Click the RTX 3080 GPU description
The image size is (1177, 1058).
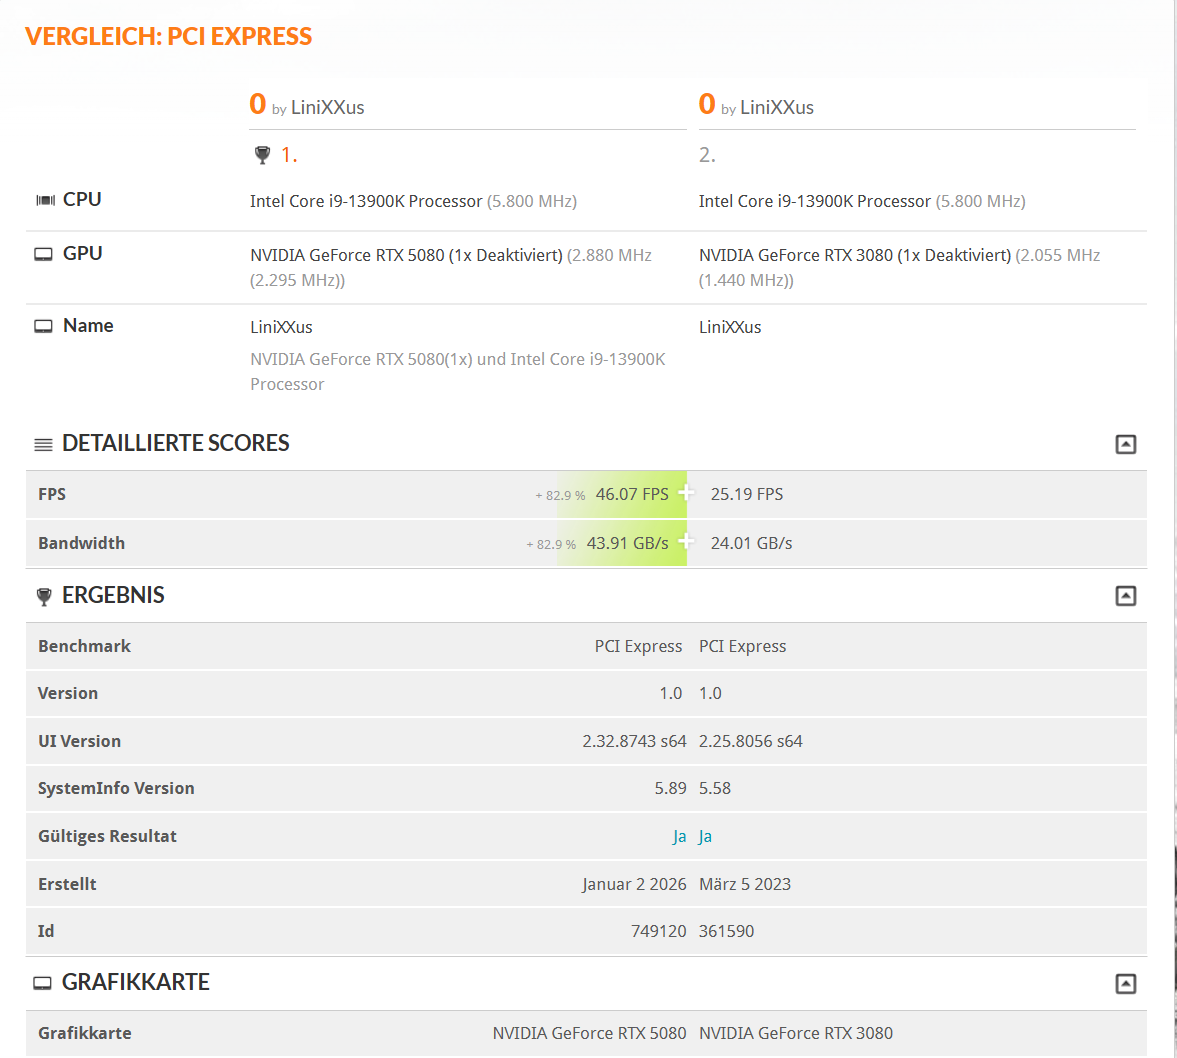tap(899, 267)
